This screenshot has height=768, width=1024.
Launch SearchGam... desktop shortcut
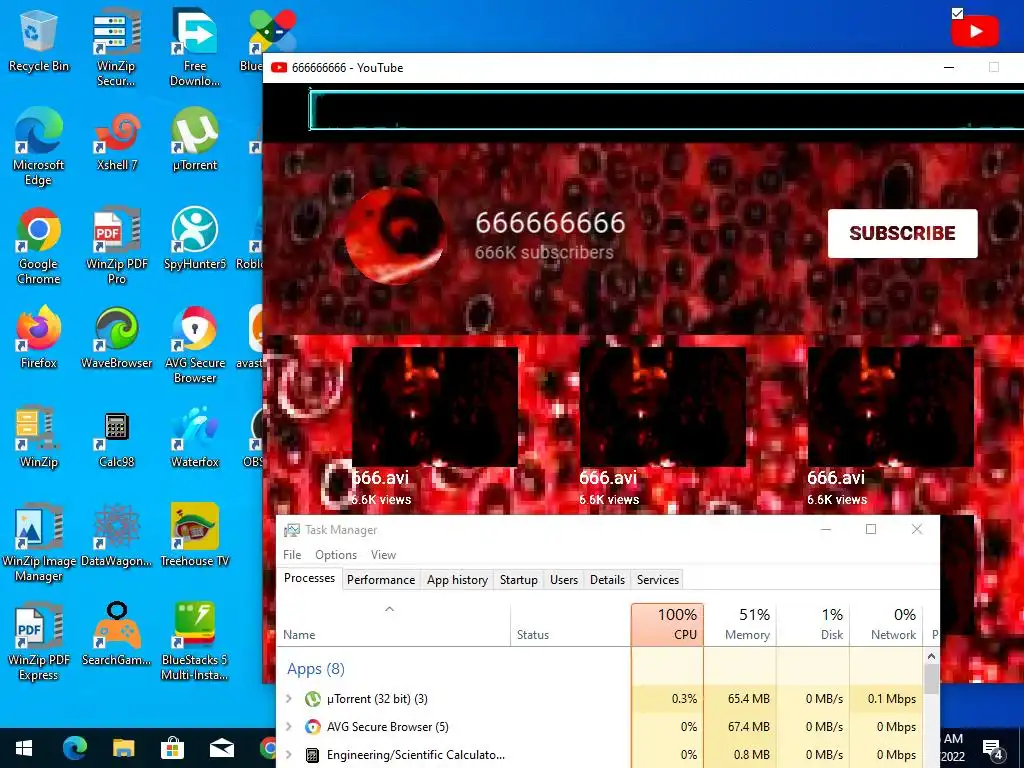pos(116,634)
